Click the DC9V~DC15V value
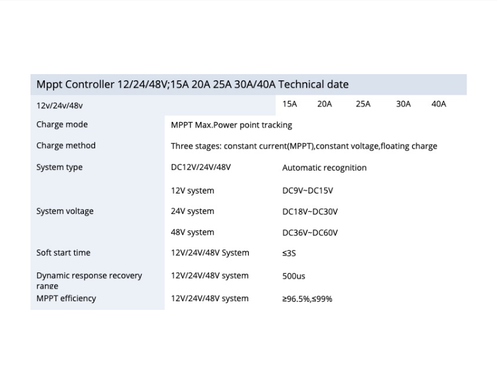497x384 pixels. tap(308, 191)
